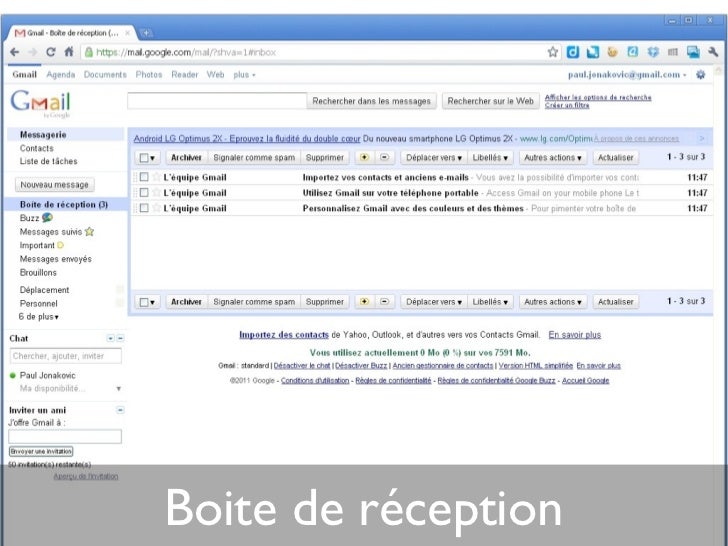Go back with the browser back arrow
The width and height of the screenshot is (728, 546).
point(14,52)
